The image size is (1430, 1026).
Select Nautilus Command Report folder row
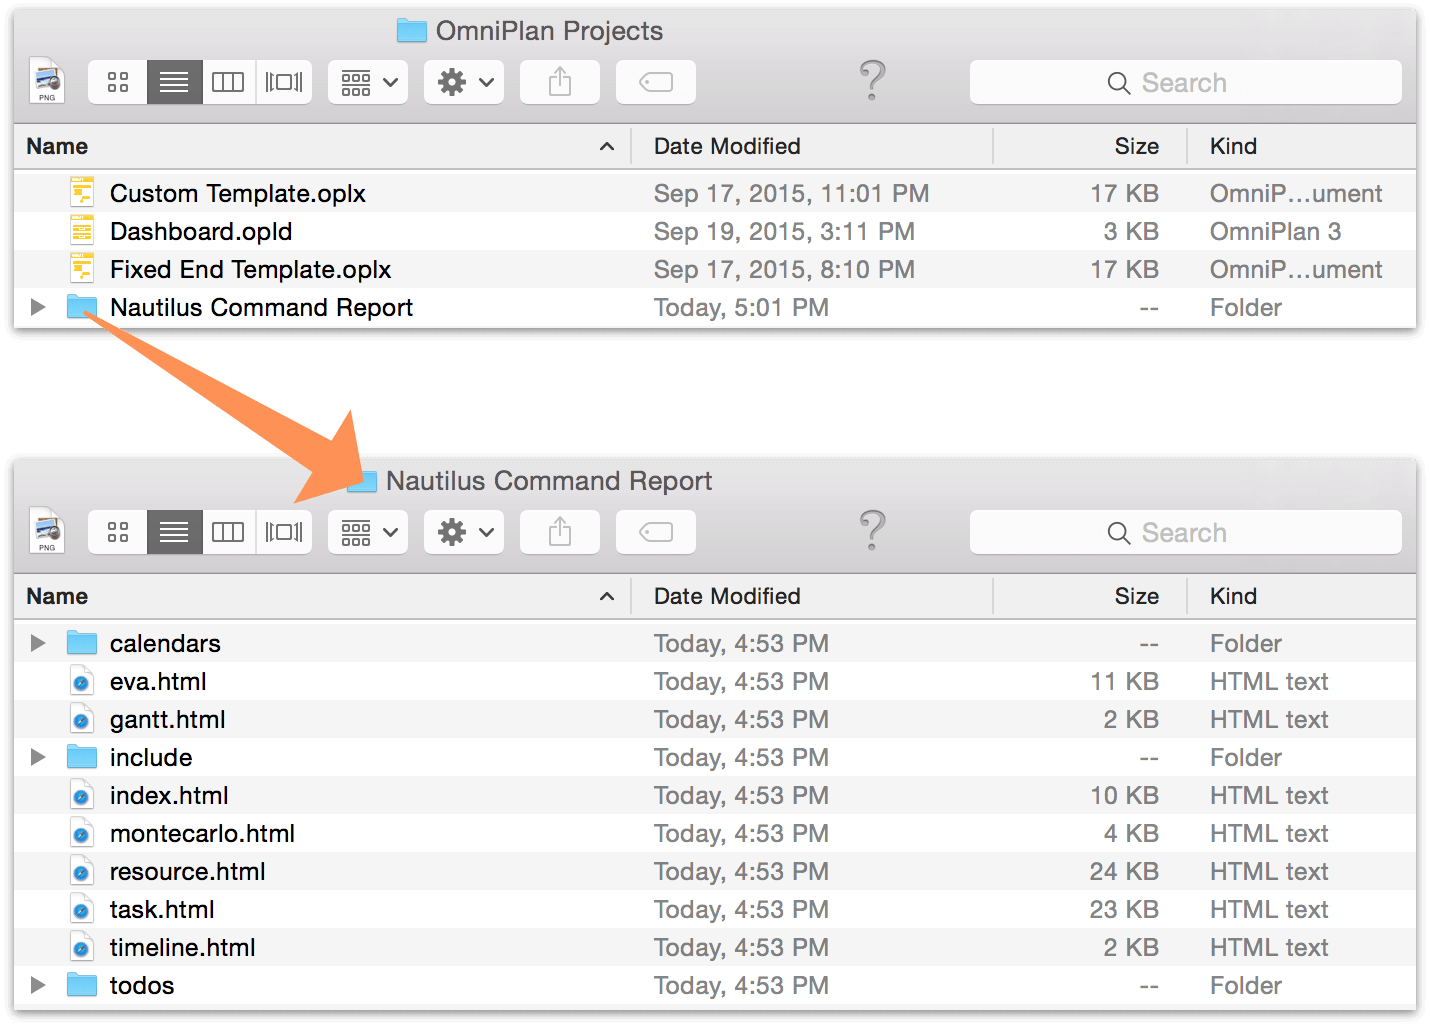click(715, 307)
